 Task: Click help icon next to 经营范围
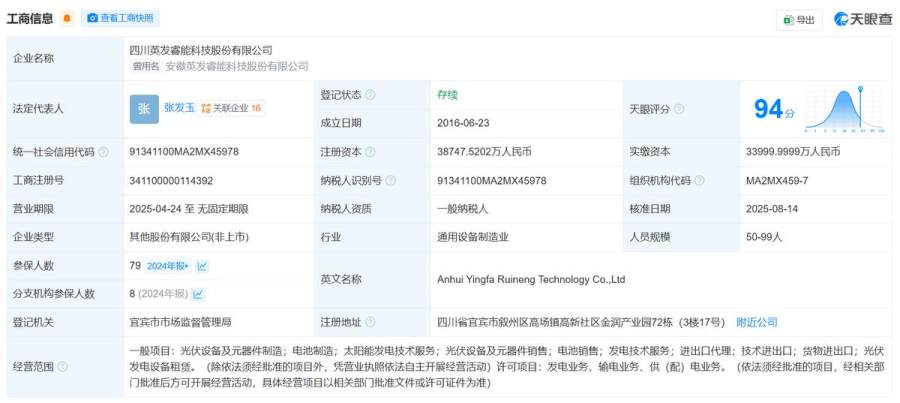[x=62, y=367]
